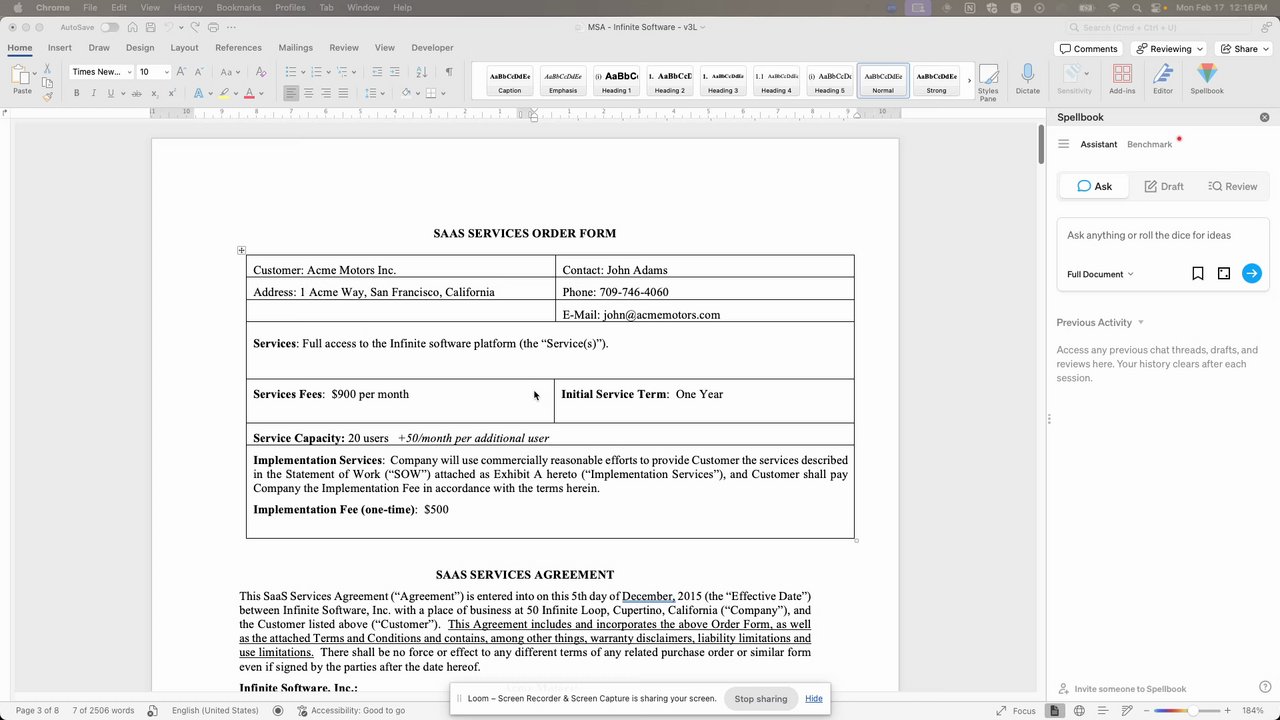Decrease paragraph indent
Screen dimensions: 1280x720
[377, 72]
